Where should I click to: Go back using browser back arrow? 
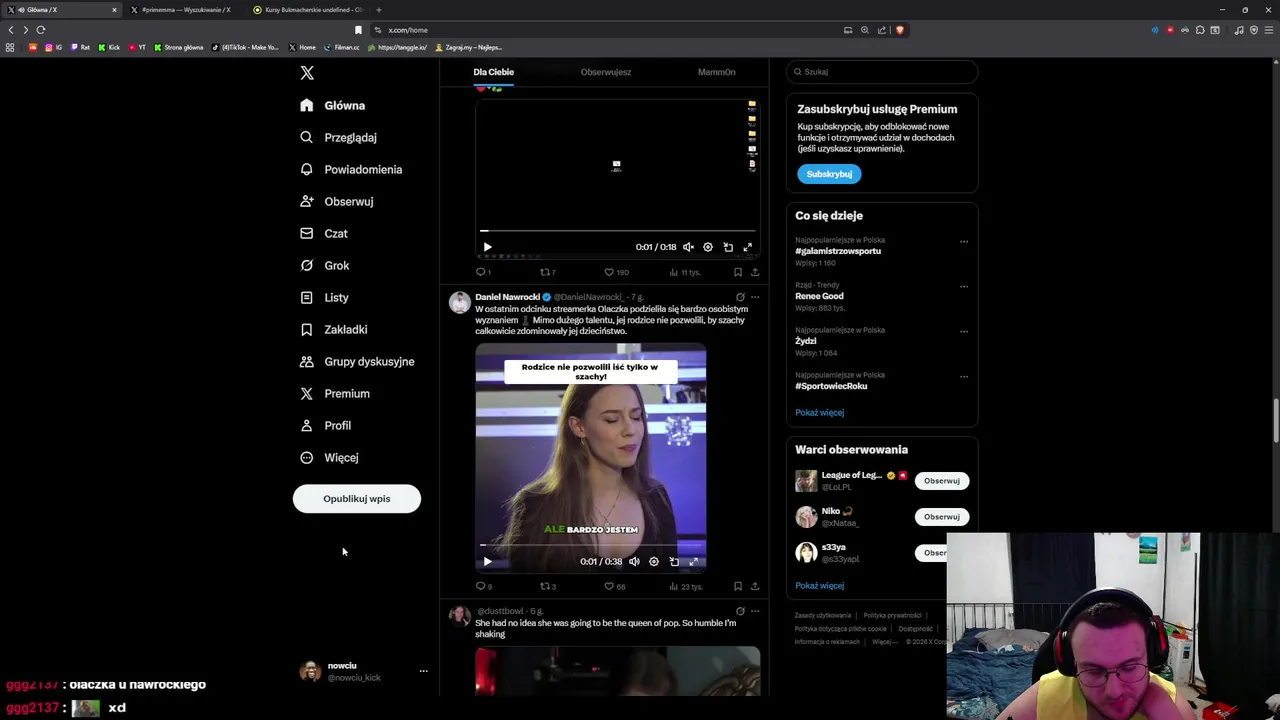[x=11, y=30]
